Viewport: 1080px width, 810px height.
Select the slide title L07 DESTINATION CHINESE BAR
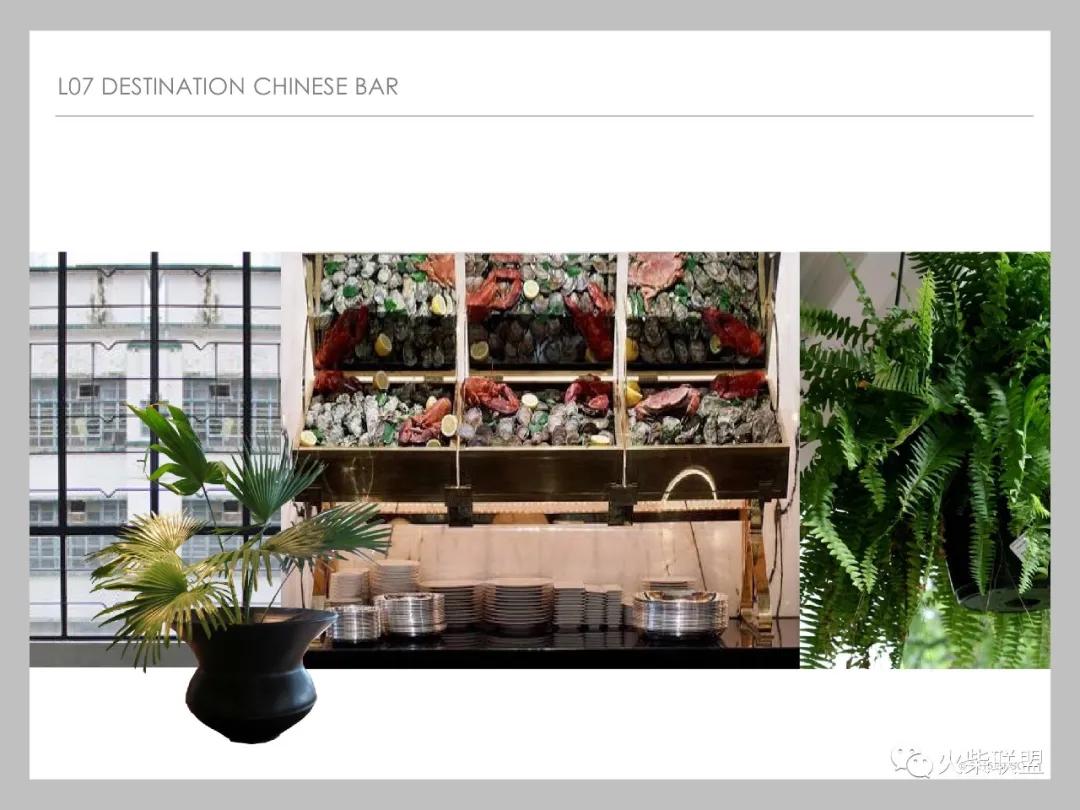pyautogui.click(x=228, y=87)
